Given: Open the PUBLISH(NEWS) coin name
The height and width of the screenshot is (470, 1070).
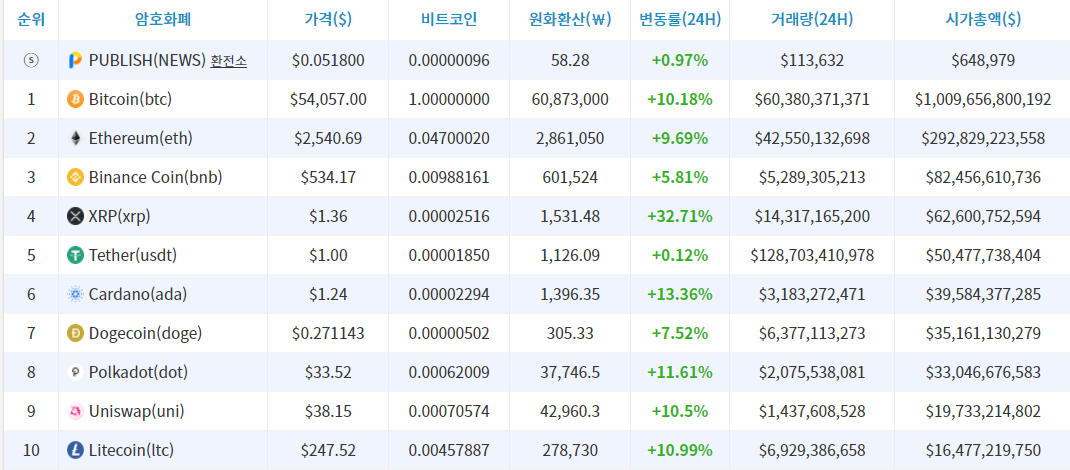Looking at the screenshot, I should [x=147, y=61].
